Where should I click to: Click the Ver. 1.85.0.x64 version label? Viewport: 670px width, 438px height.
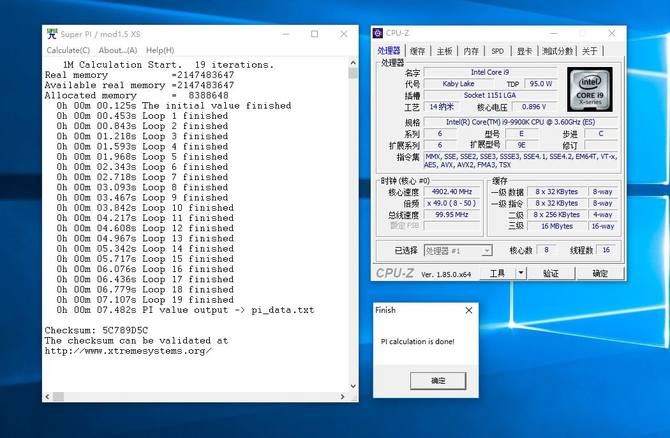click(446, 274)
